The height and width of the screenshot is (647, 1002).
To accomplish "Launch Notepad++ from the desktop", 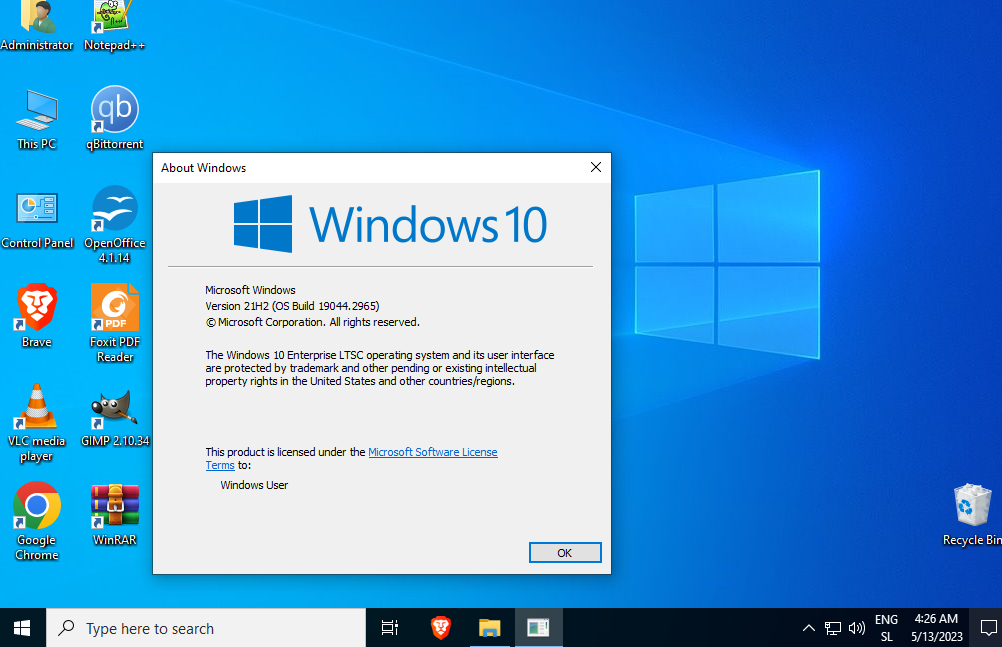I will [114, 26].
